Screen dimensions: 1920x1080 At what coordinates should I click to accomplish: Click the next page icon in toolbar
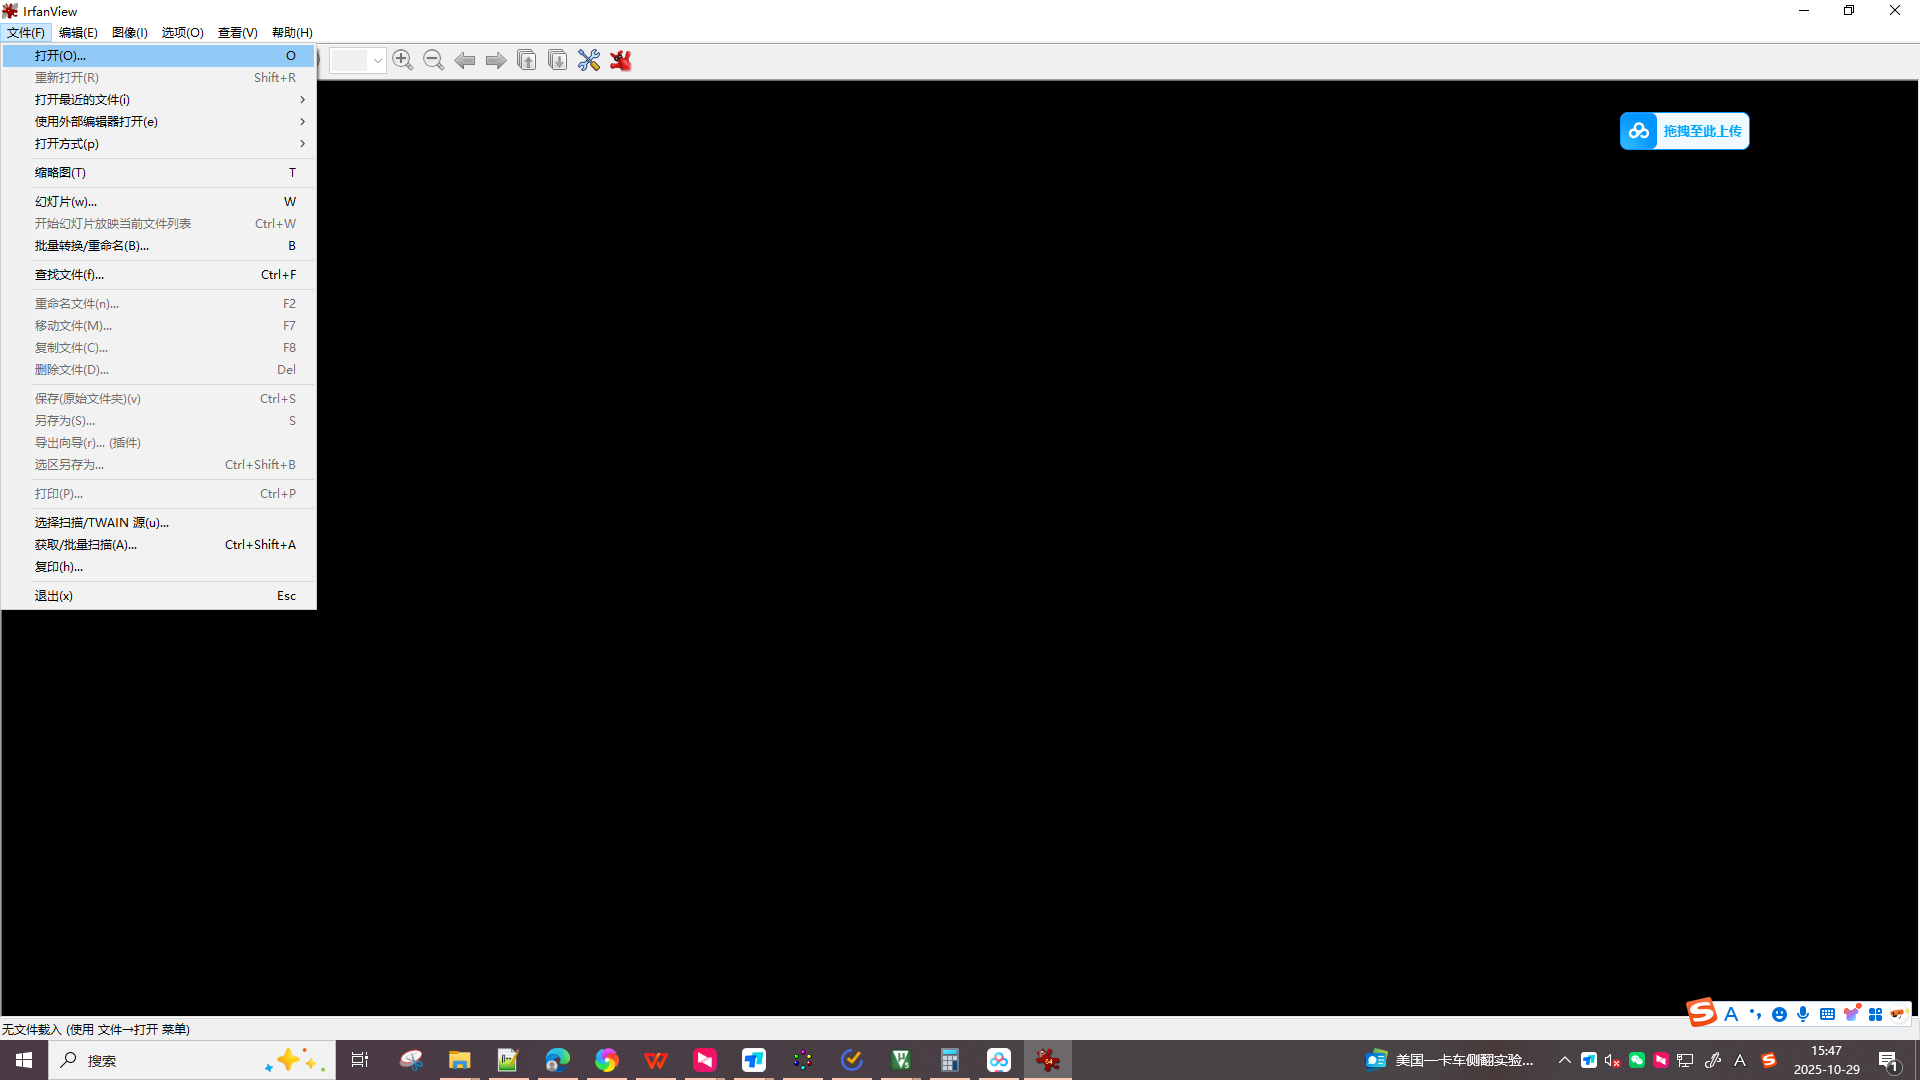pos(558,60)
